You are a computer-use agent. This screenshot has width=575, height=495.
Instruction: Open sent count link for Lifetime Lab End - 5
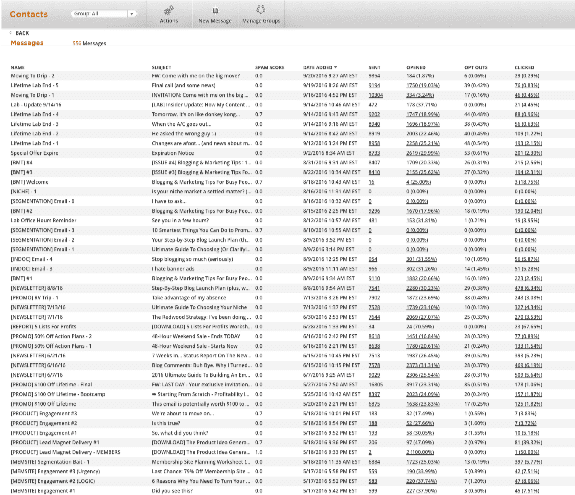pos(374,85)
